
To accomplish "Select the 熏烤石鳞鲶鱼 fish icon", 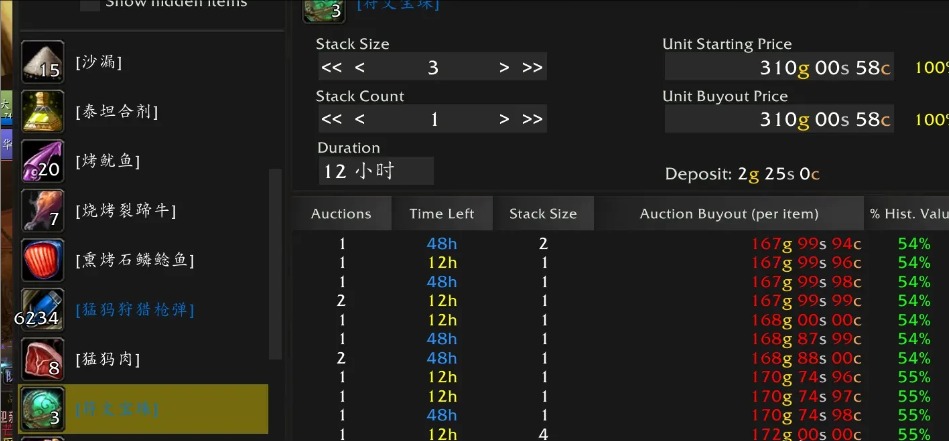I will (x=42, y=260).
